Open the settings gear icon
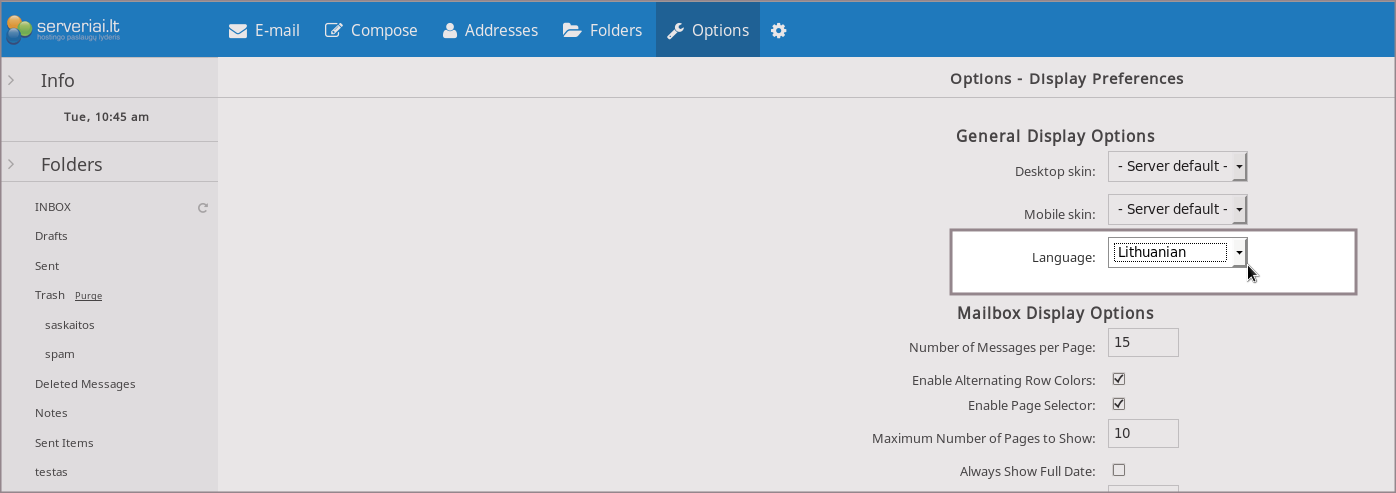Viewport: 1396px width, 493px height. 779,30
